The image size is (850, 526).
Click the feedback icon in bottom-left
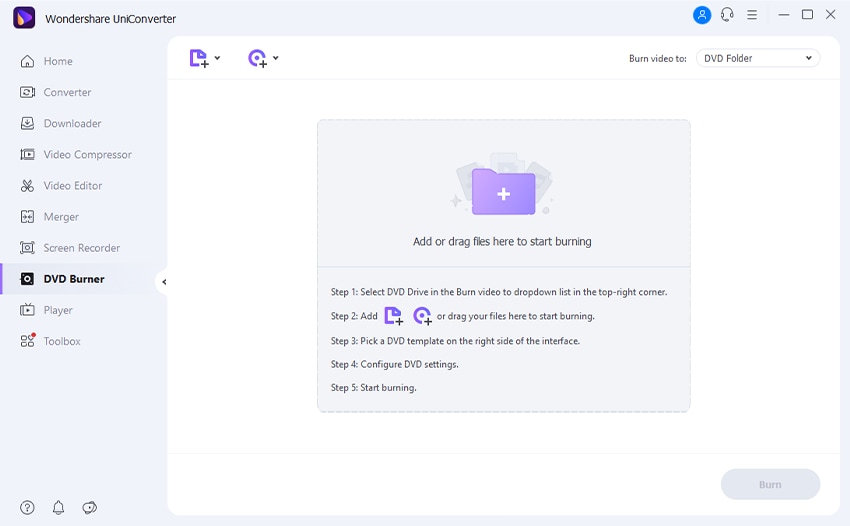point(89,507)
